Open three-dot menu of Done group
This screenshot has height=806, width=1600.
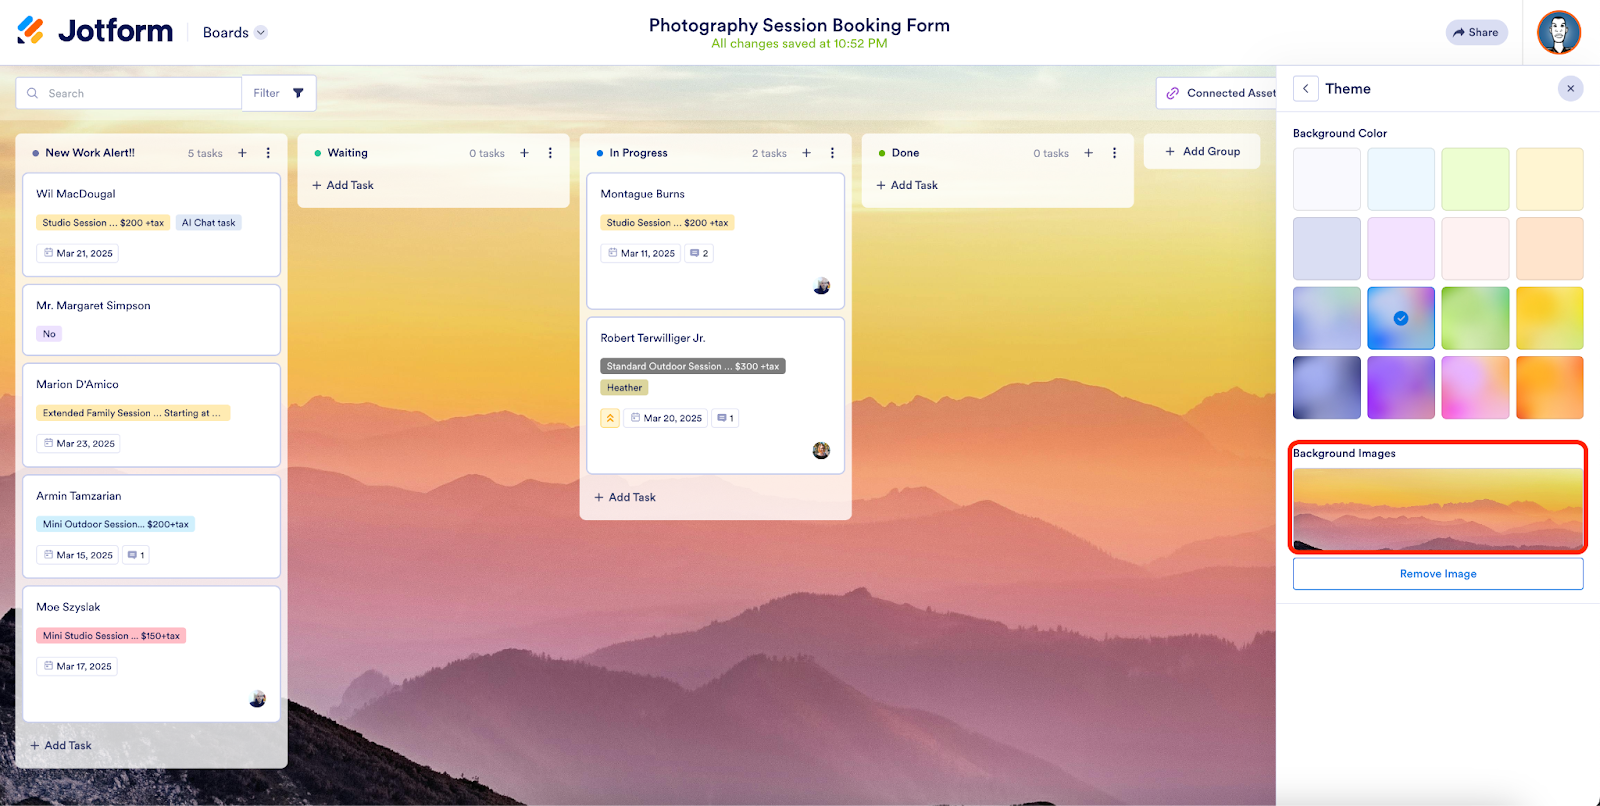click(1114, 153)
